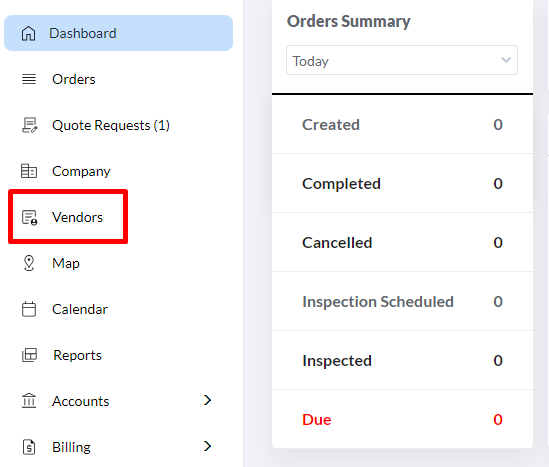The height and width of the screenshot is (467, 549).
Task: Click the Reports layout icon
Action: [29, 355]
